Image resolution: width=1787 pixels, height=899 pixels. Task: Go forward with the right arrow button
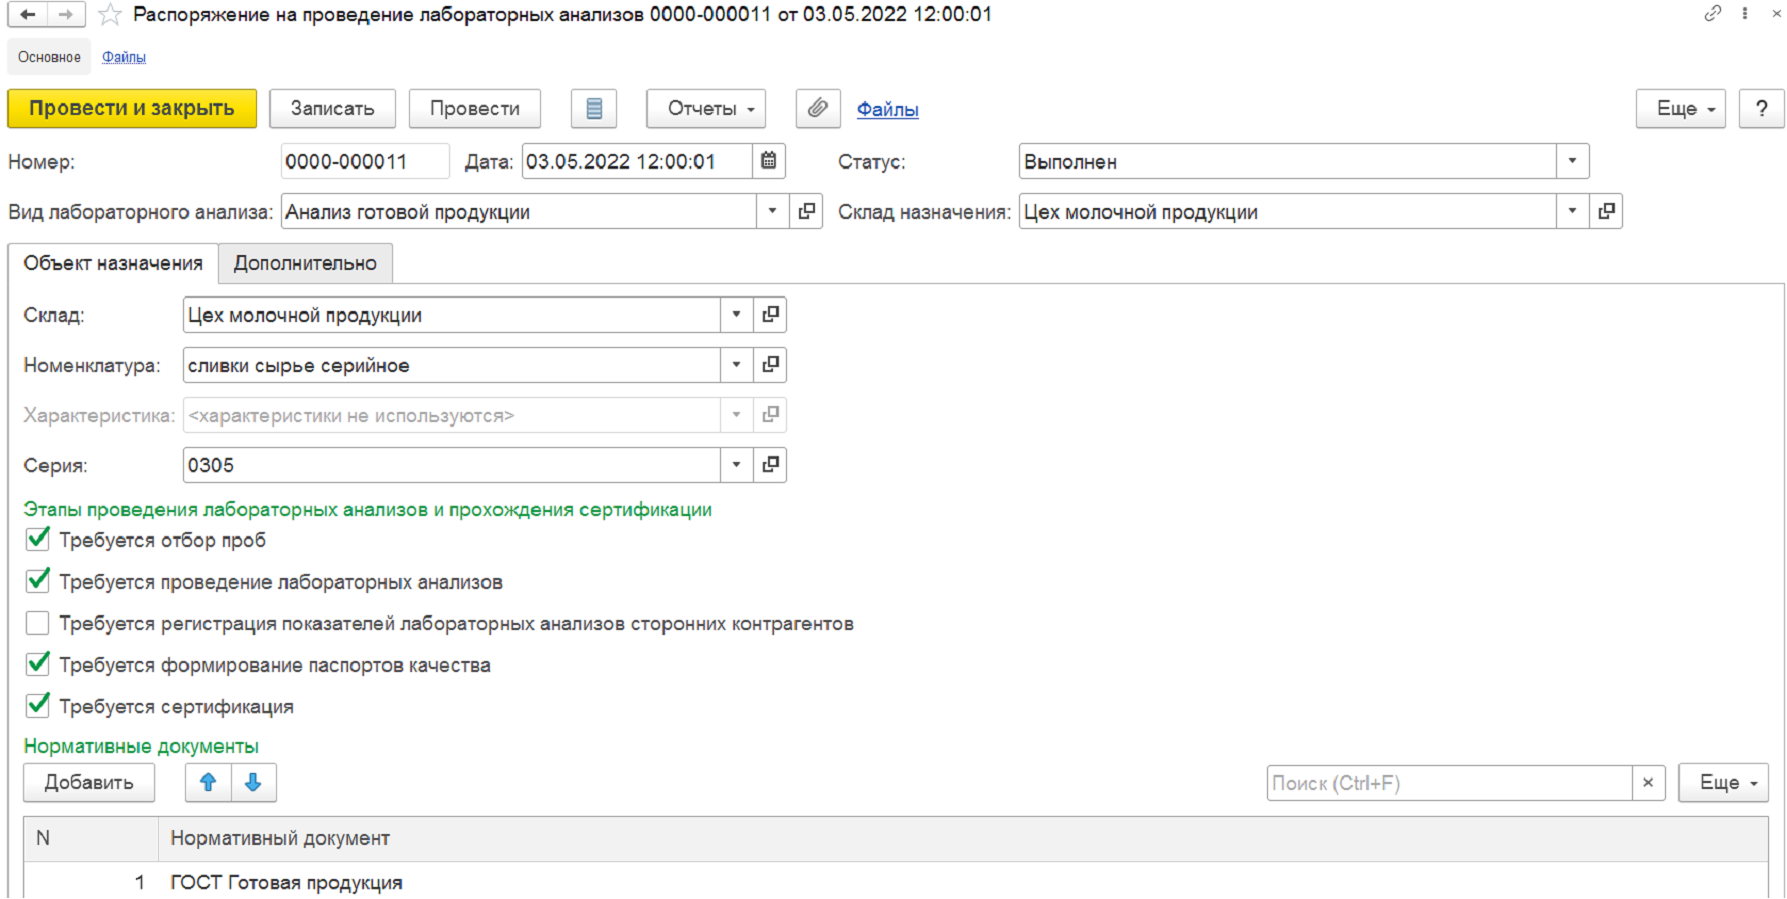pyautogui.click(x=65, y=14)
